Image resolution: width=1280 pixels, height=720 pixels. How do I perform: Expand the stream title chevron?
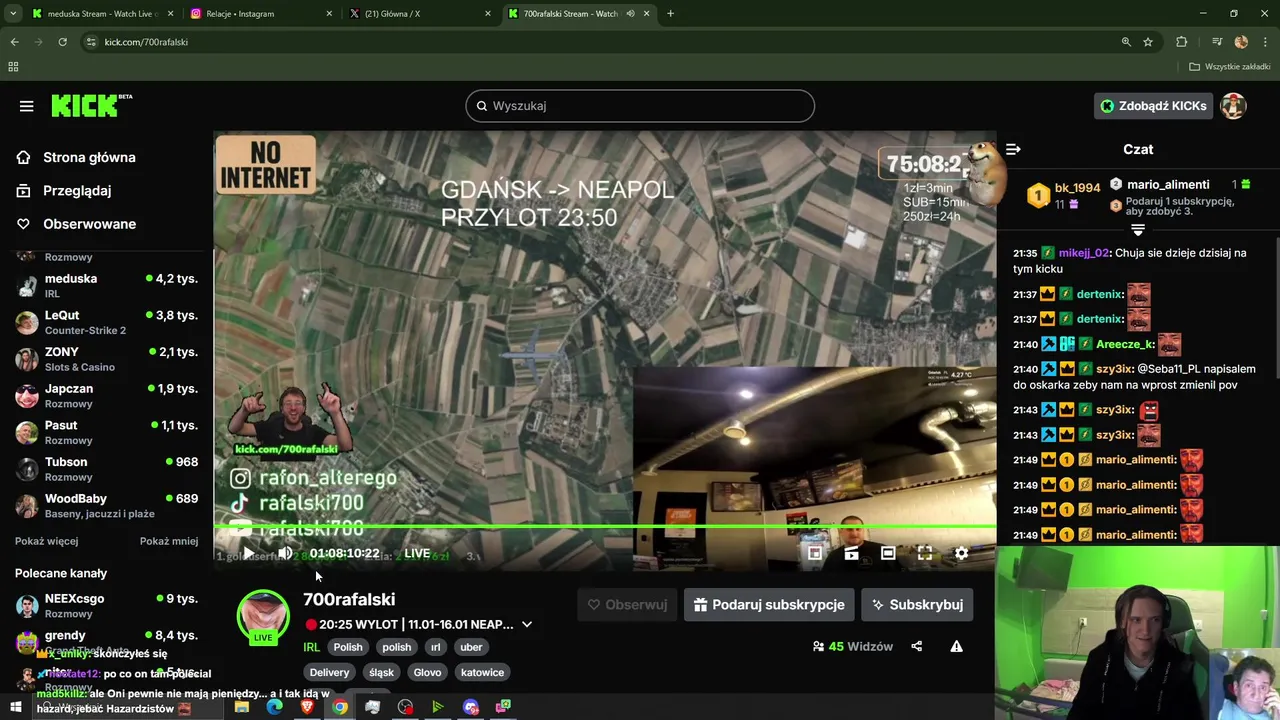click(x=527, y=625)
